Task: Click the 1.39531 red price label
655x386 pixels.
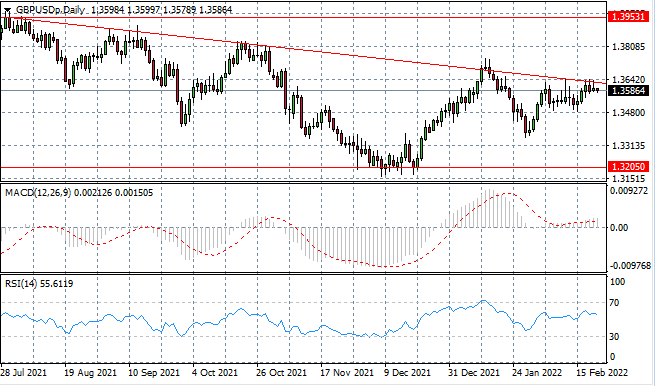Action: coord(628,17)
